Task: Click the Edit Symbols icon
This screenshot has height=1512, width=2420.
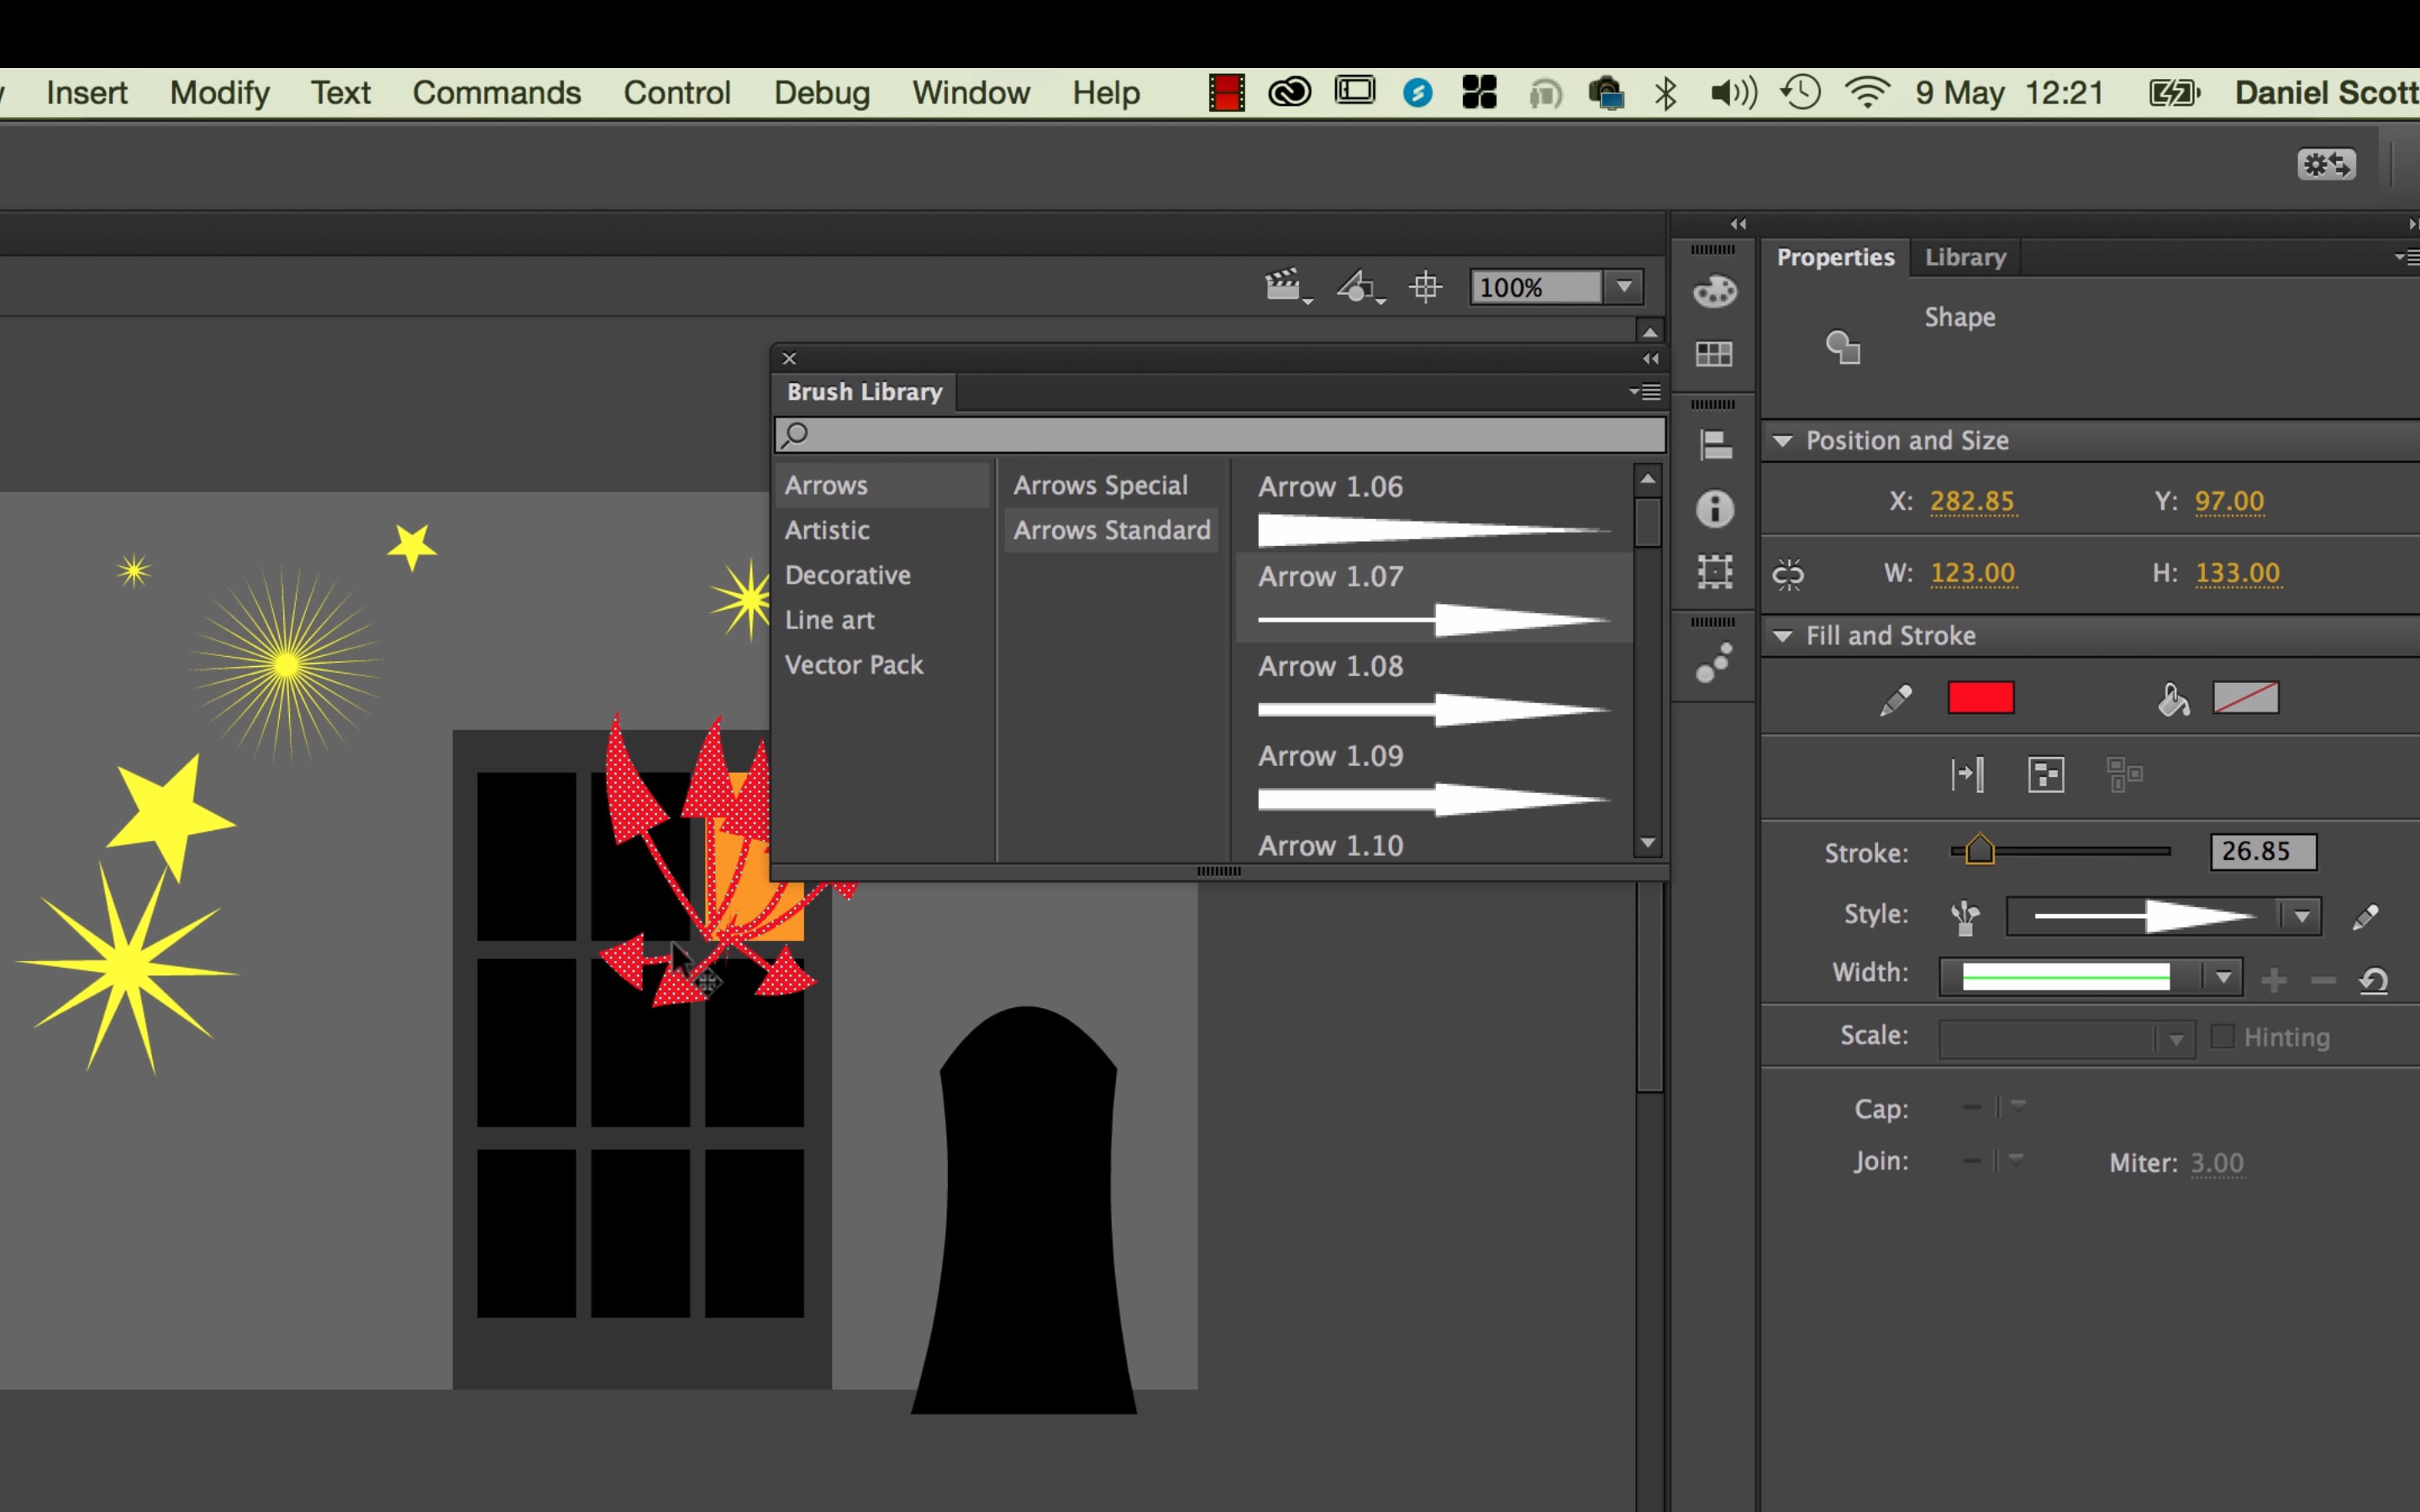Action: pyautogui.click(x=1360, y=287)
